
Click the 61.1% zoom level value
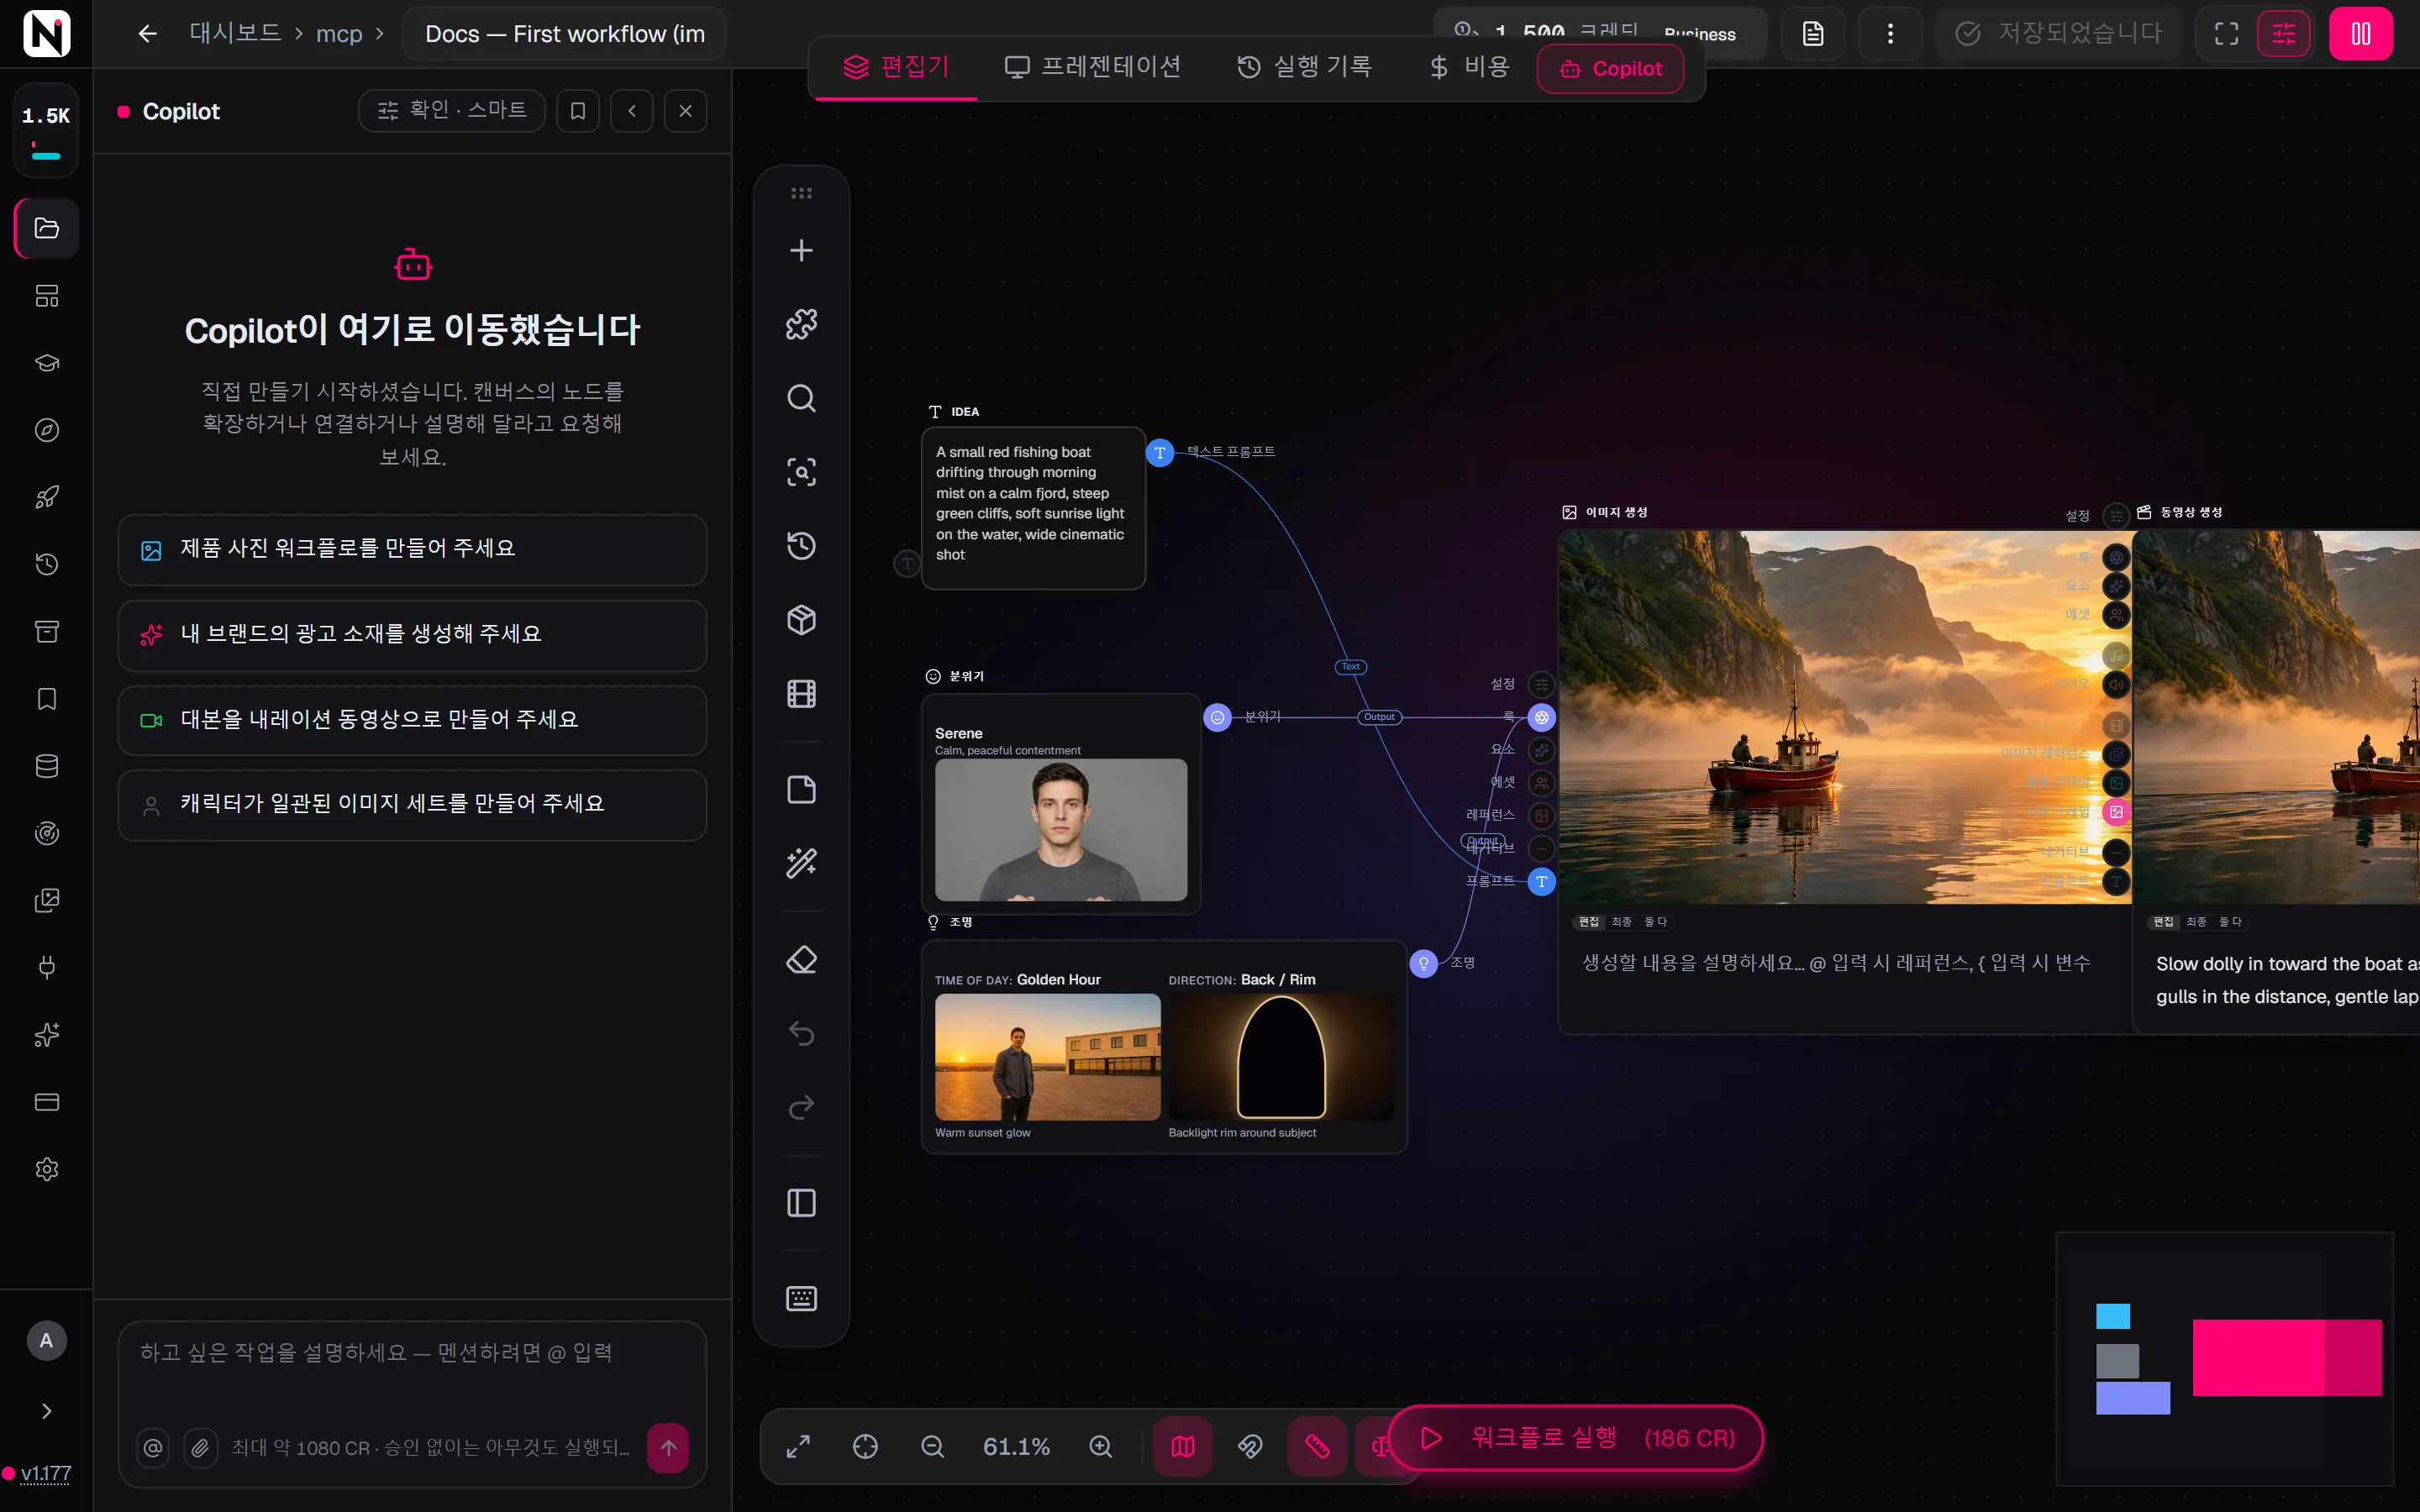point(1016,1447)
